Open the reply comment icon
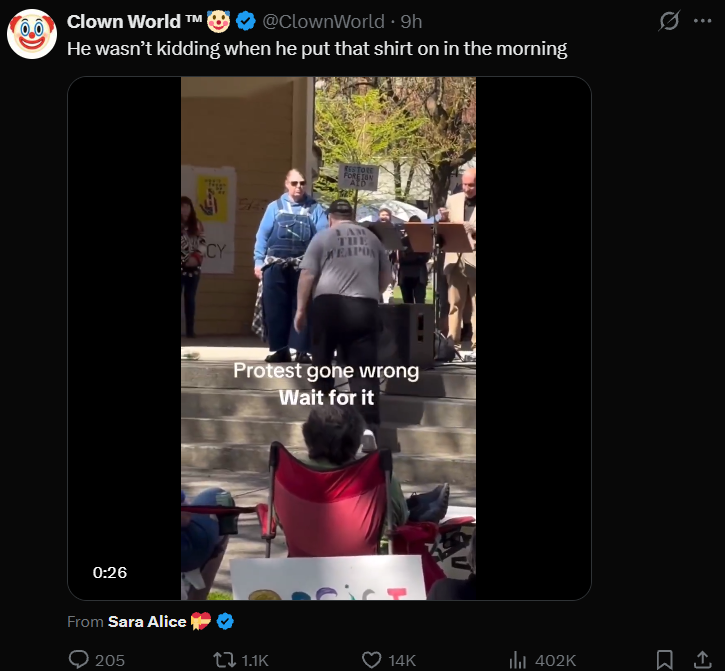Screen dimensions: 725x671 tap(79, 659)
